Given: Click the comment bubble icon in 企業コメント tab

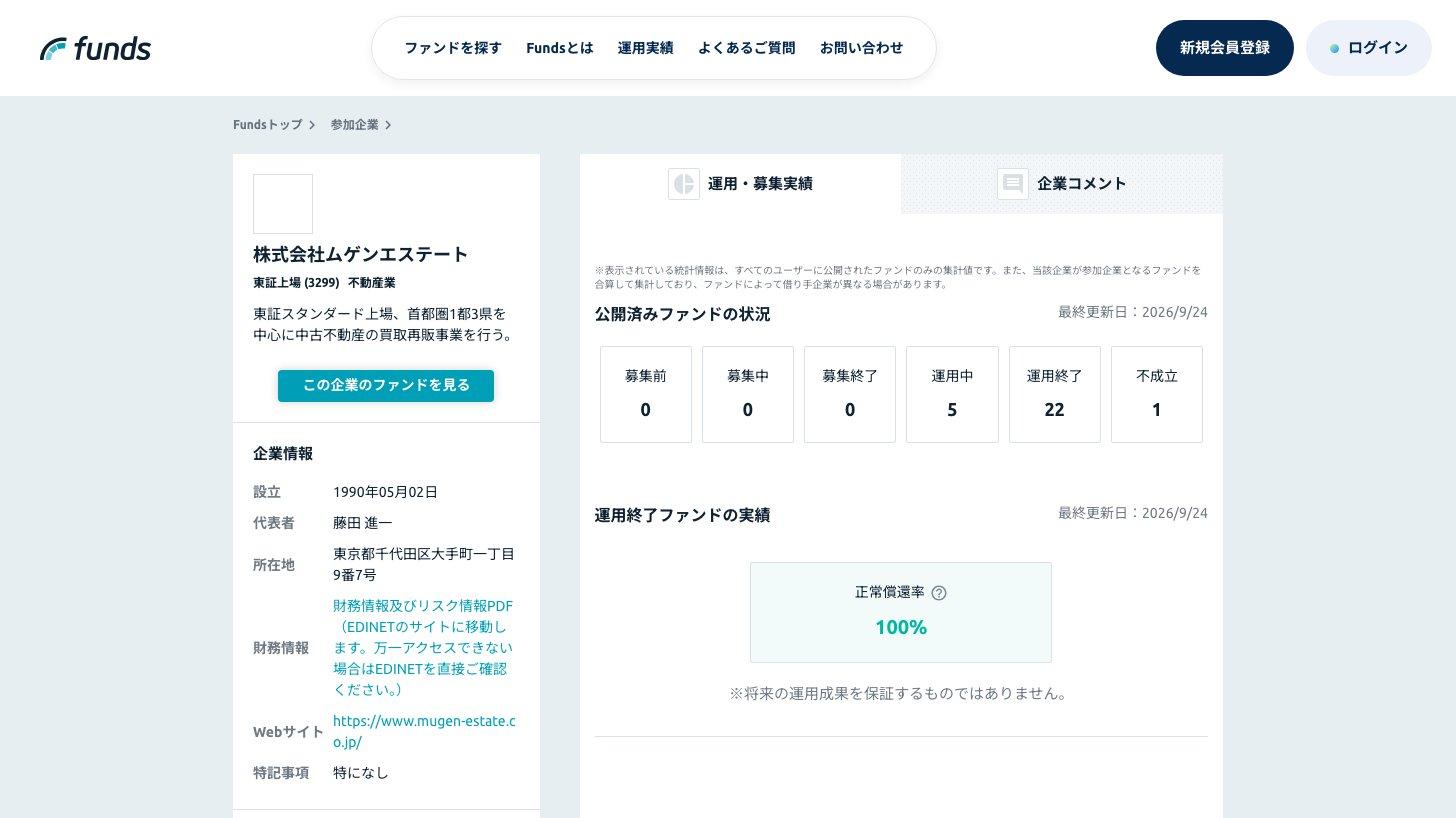Looking at the screenshot, I should (1013, 184).
